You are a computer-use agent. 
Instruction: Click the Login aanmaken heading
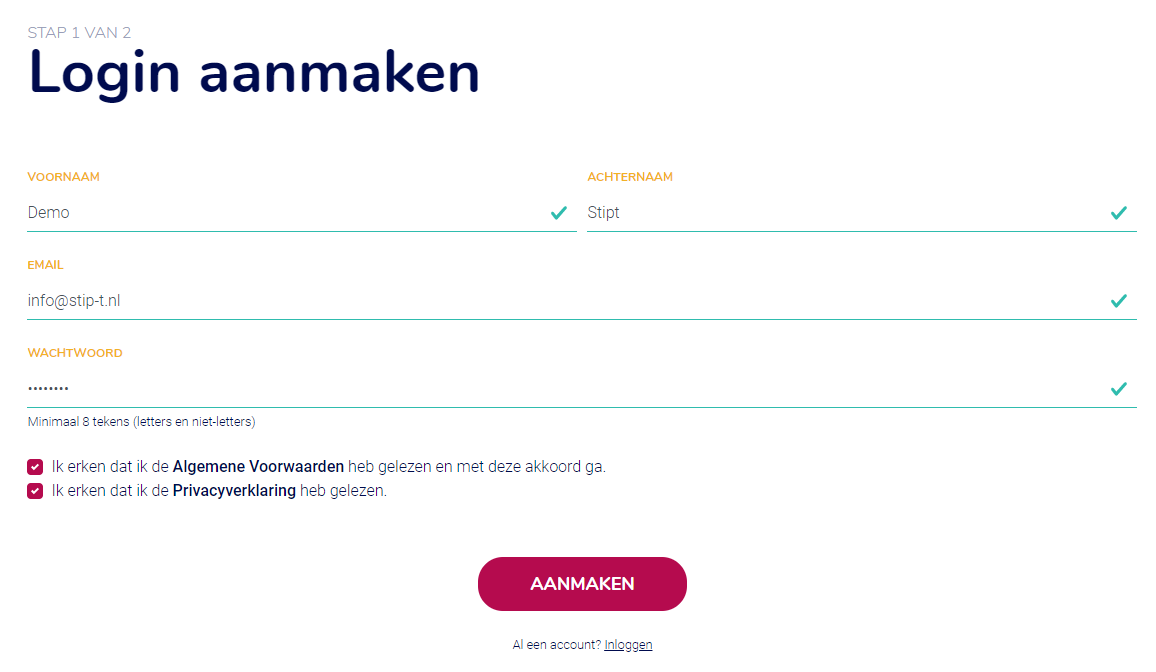tap(253, 71)
